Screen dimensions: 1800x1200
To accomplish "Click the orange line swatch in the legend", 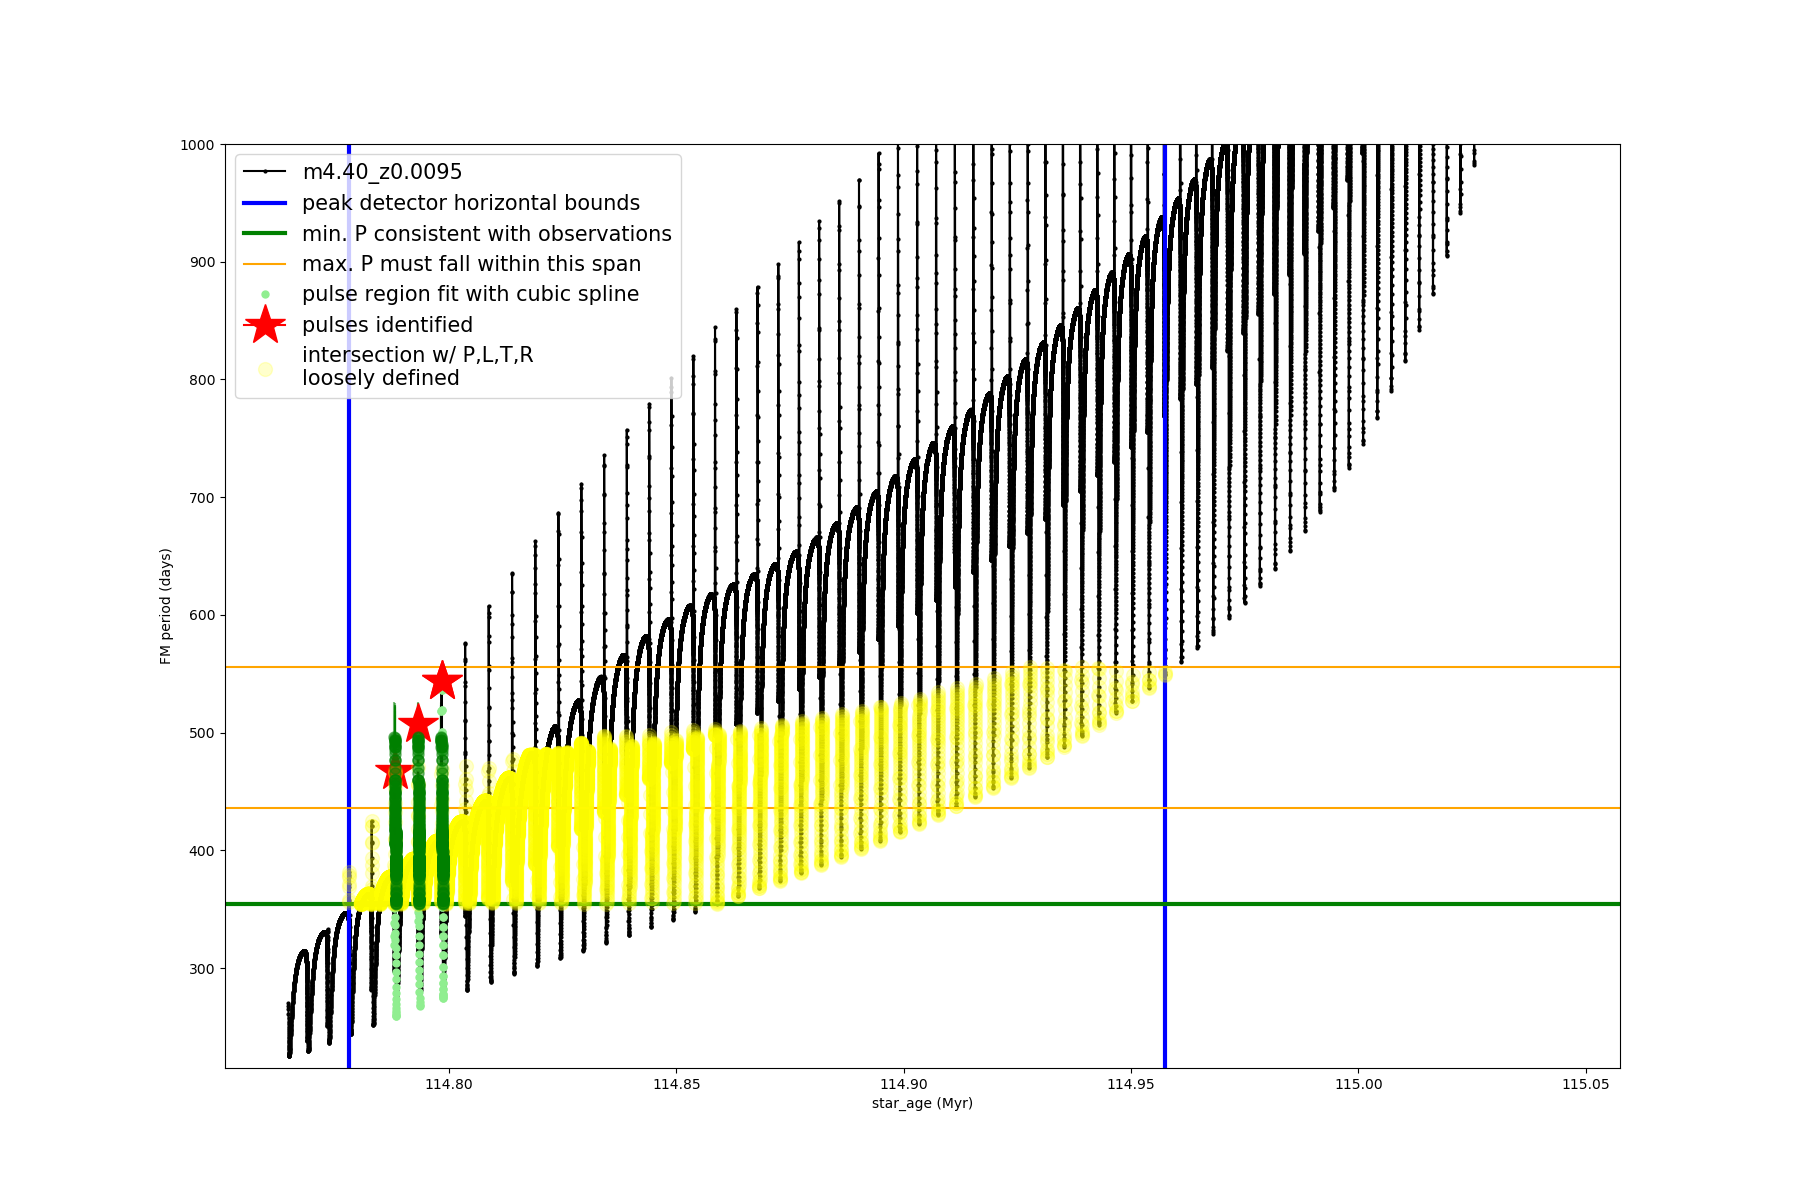I will 265,264.
